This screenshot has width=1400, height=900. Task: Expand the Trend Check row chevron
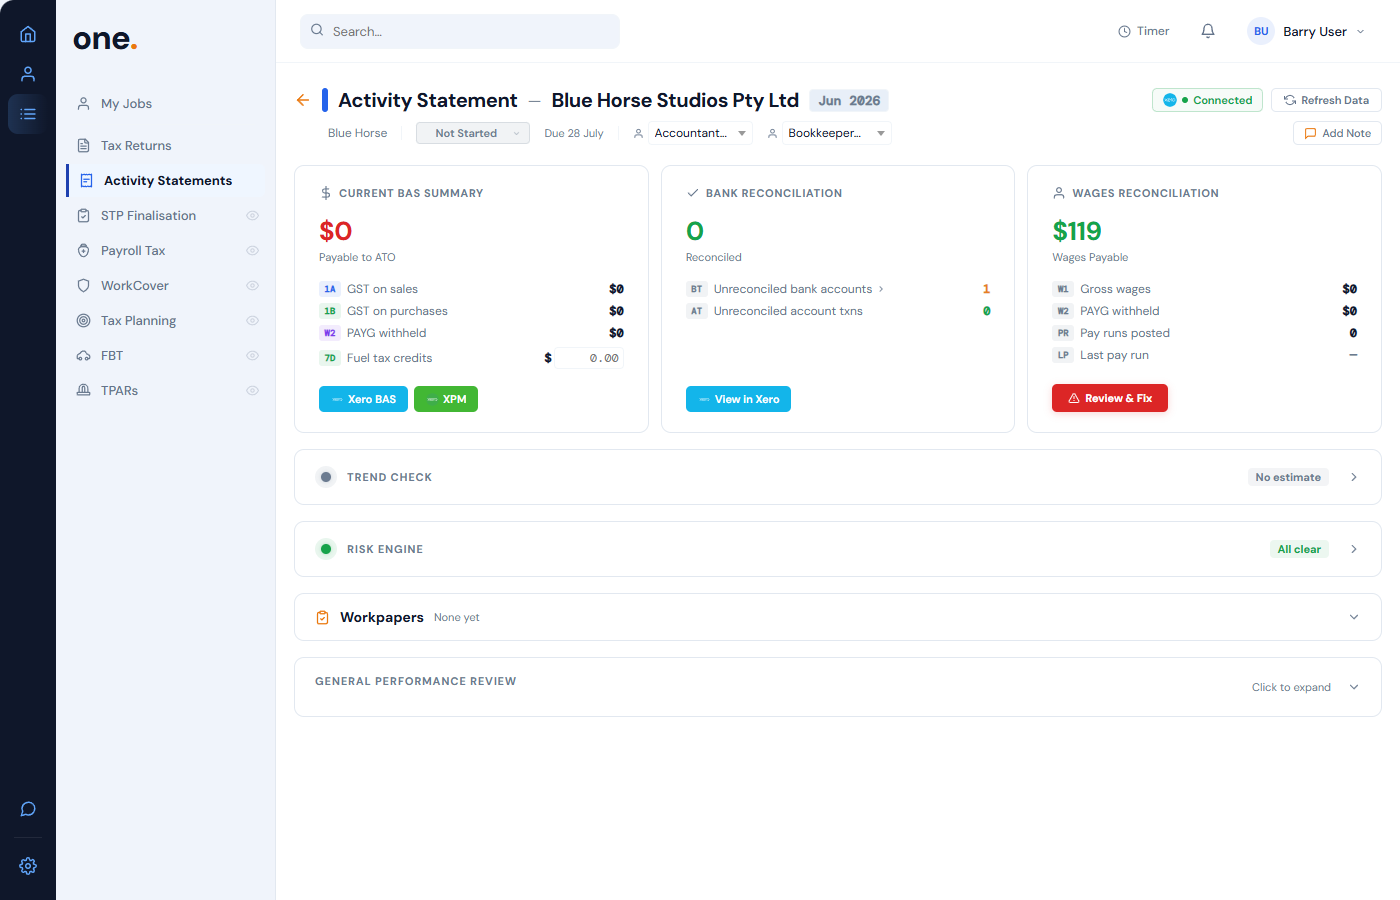[1354, 477]
